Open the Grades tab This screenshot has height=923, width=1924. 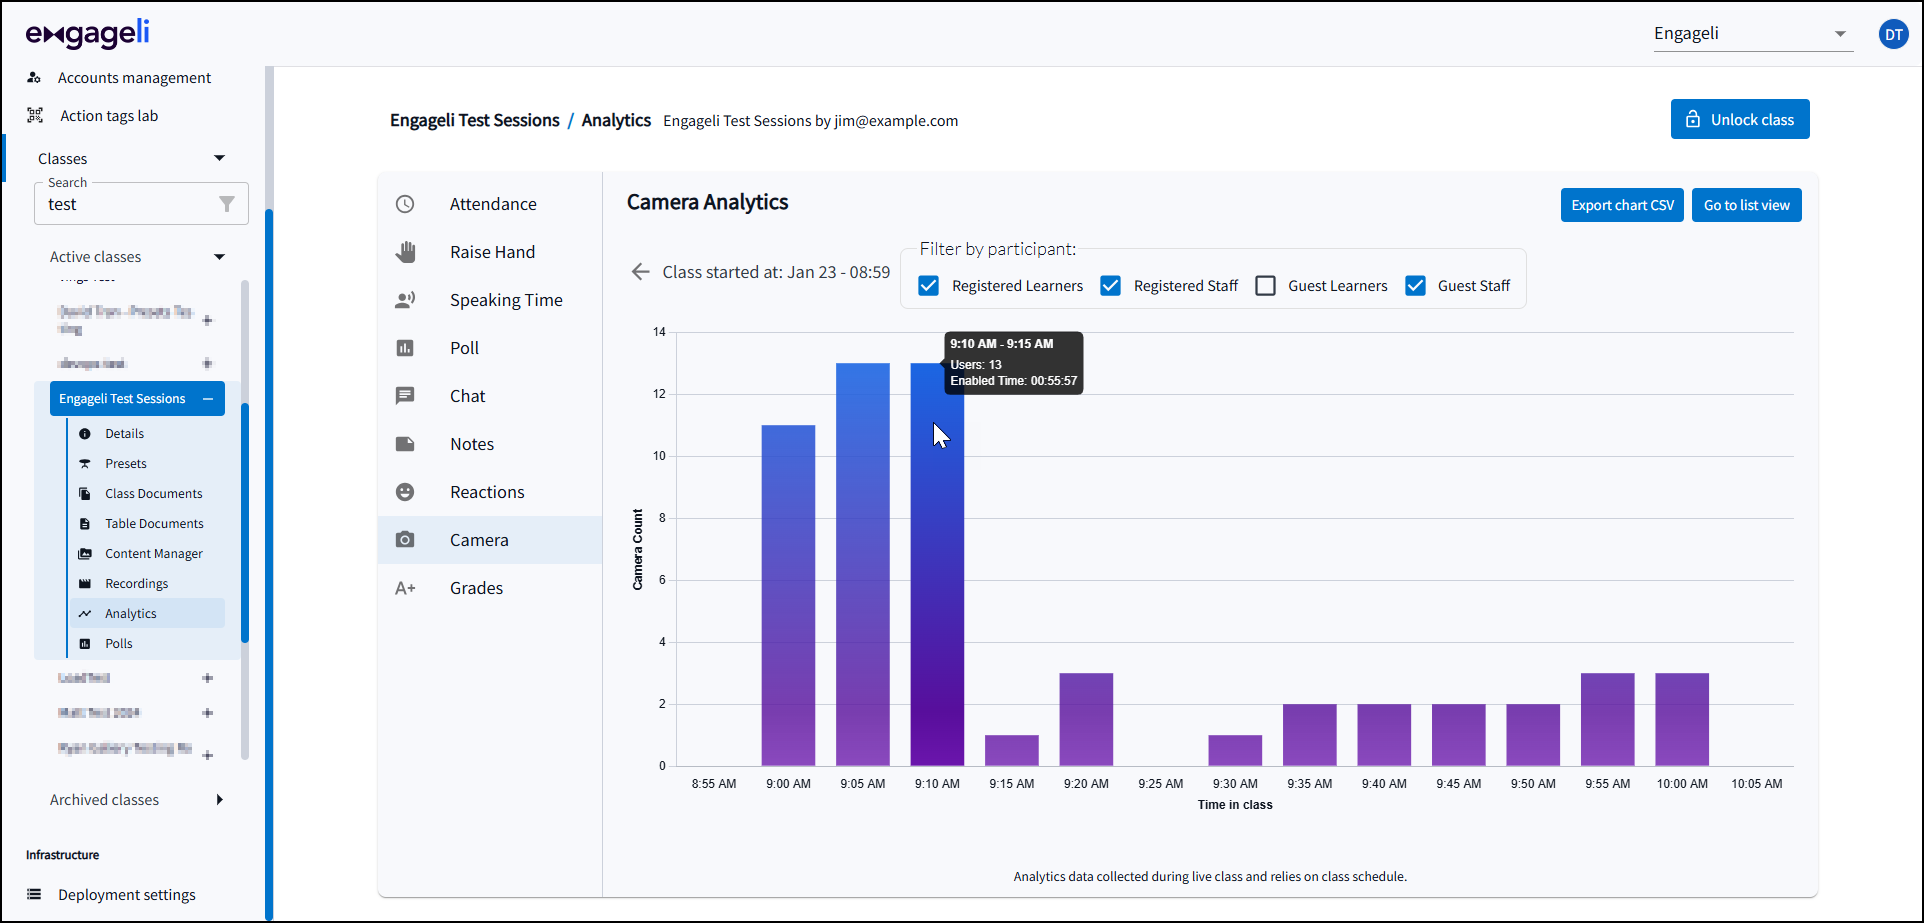(490, 588)
